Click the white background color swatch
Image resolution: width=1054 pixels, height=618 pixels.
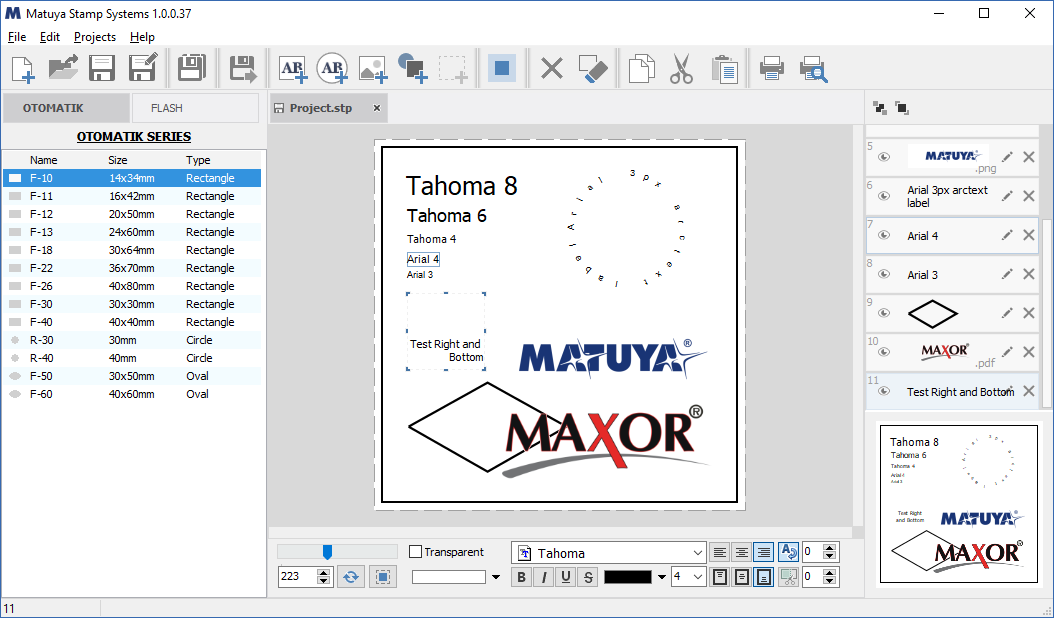click(448, 576)
